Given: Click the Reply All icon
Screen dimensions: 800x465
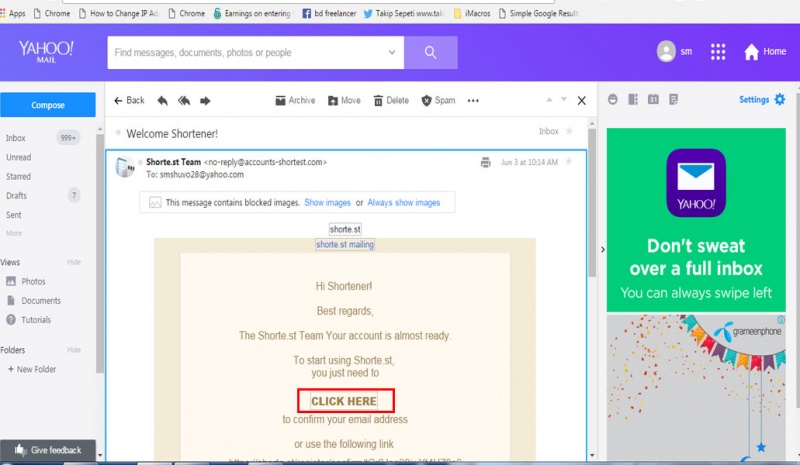Looking at the screenshot, I should click(x=184, y=101).
